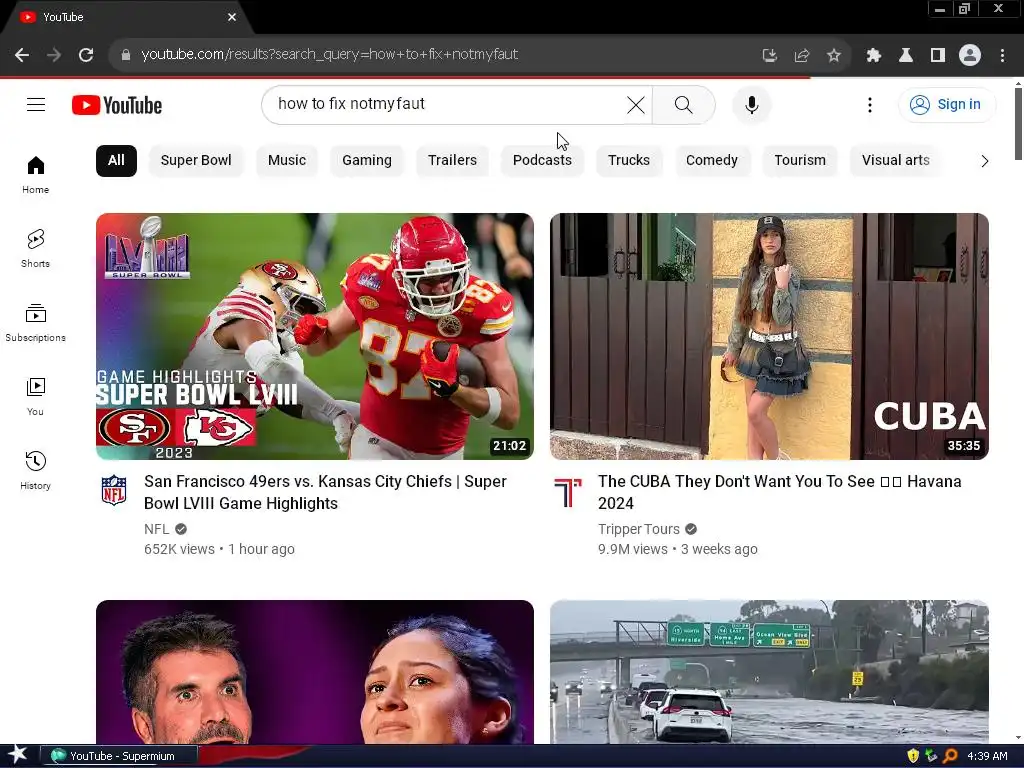Clear the search box with the X icon
This screenshot has height=768, width=1024.
(x=635, y=104)
